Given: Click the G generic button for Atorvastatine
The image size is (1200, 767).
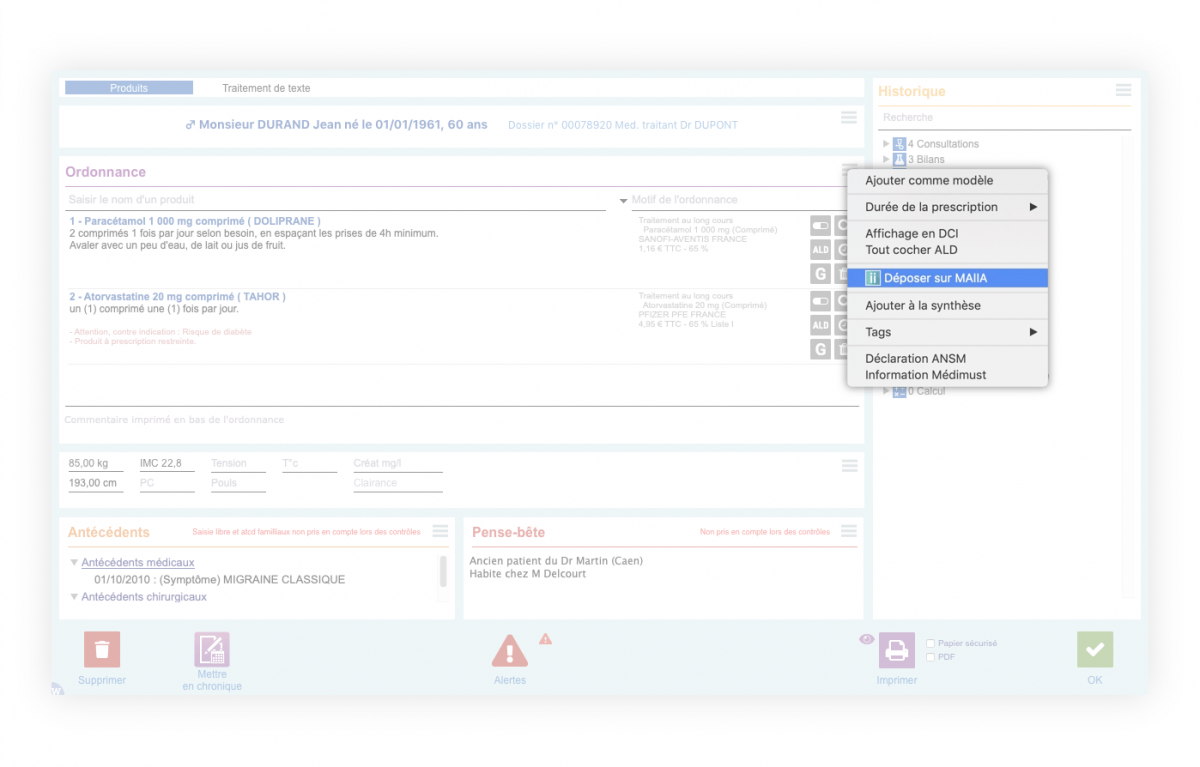Looking at the screenshot, I should tap(820, 349).
